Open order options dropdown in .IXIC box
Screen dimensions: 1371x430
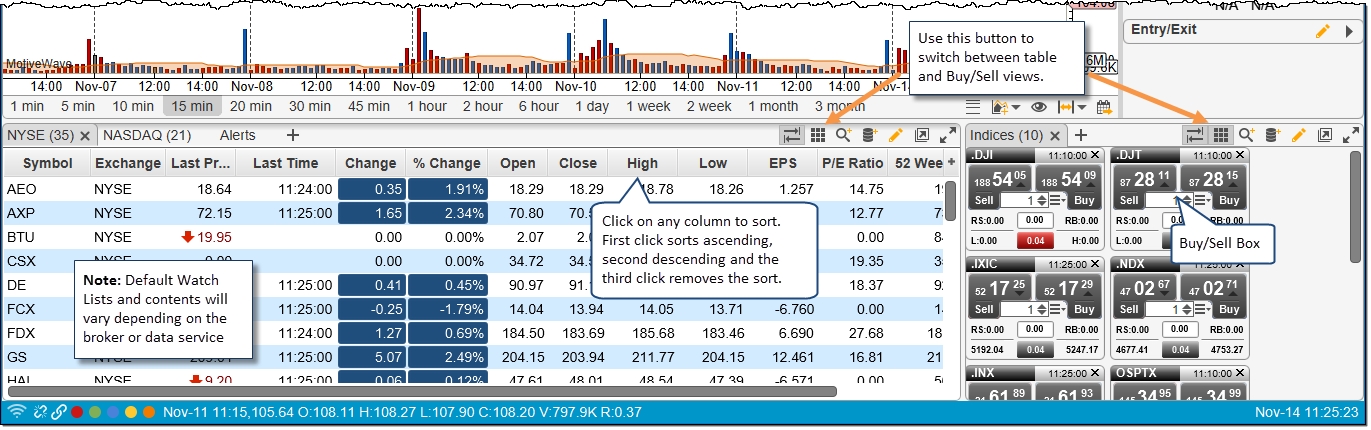[x=1058, y=310]
